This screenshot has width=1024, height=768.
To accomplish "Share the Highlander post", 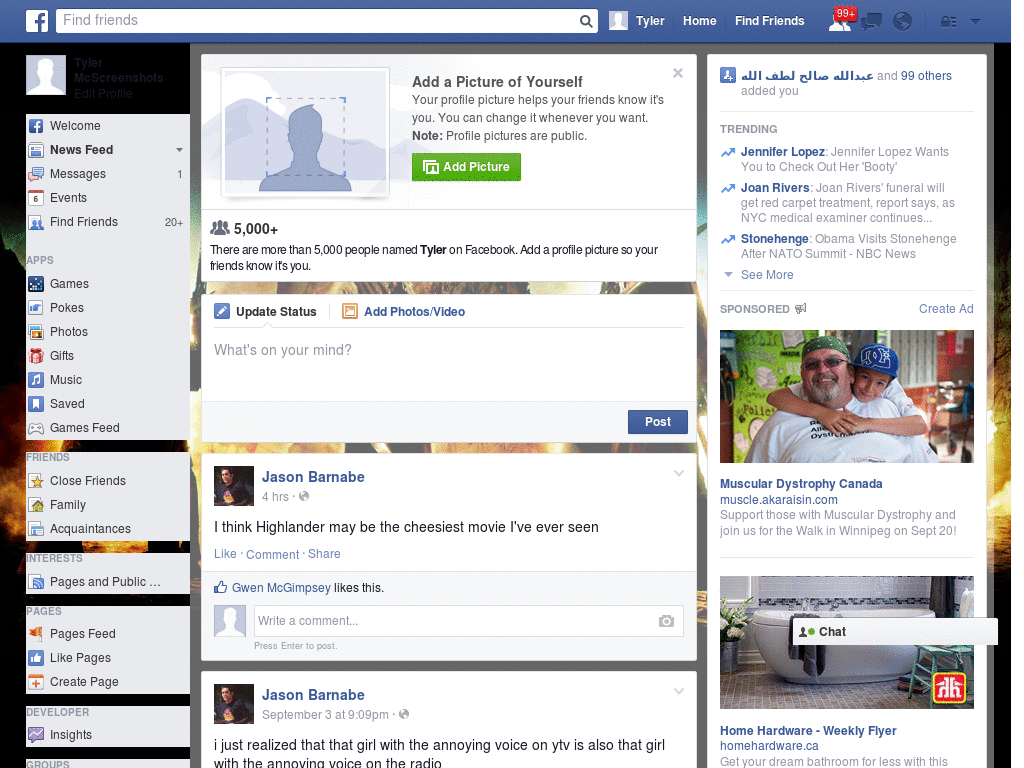I will [324, 554].
